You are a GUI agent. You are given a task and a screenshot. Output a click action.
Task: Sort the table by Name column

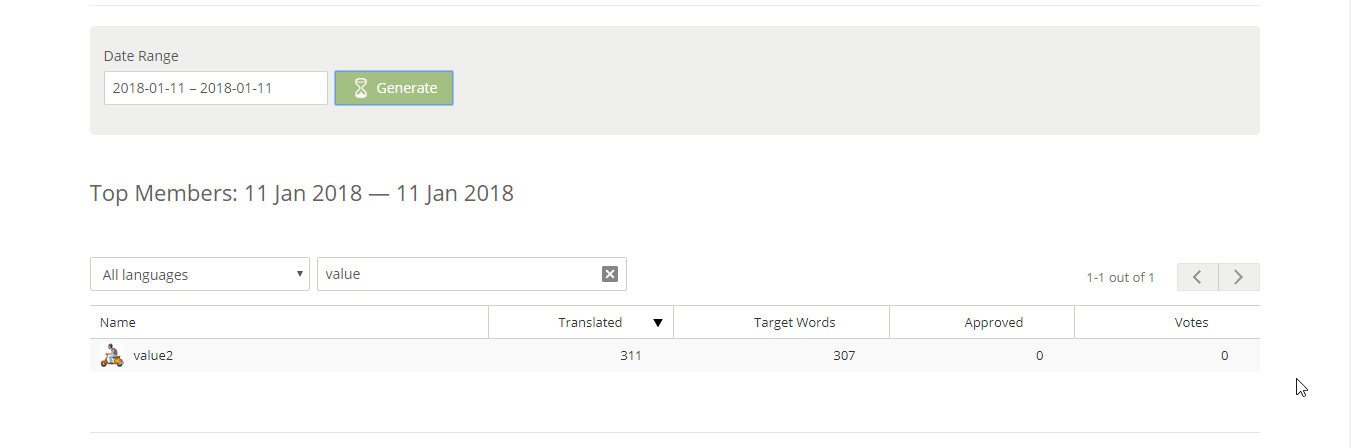click(118, 323)
